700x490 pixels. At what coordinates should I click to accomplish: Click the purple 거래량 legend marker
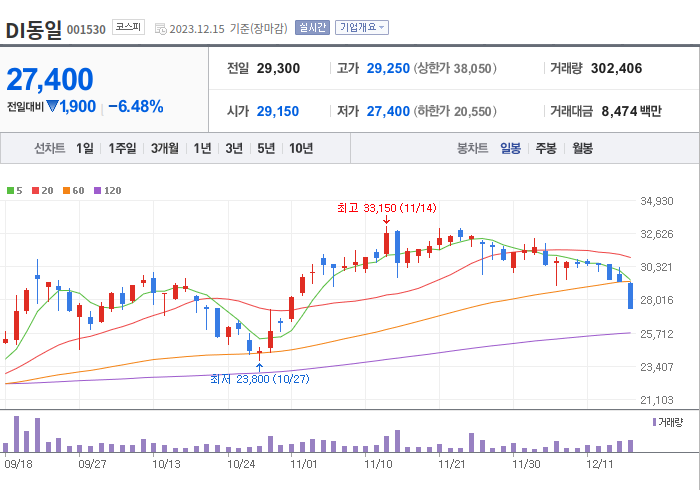coord(654,422)
